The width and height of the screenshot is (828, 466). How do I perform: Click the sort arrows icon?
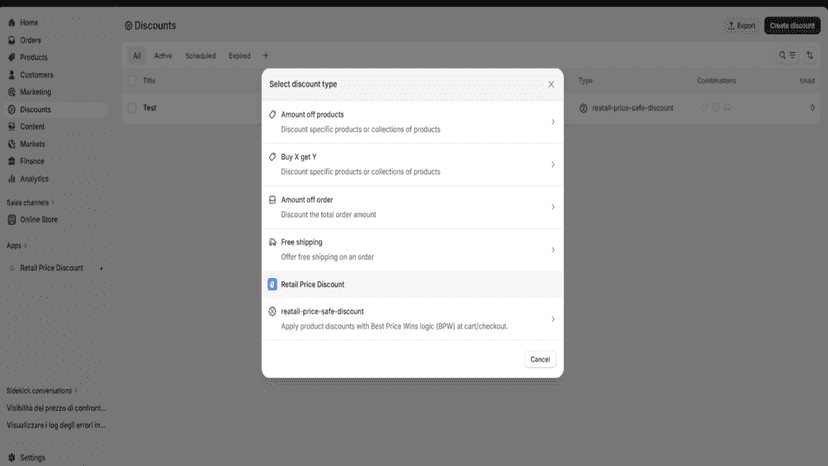click(x=810, y=55)
